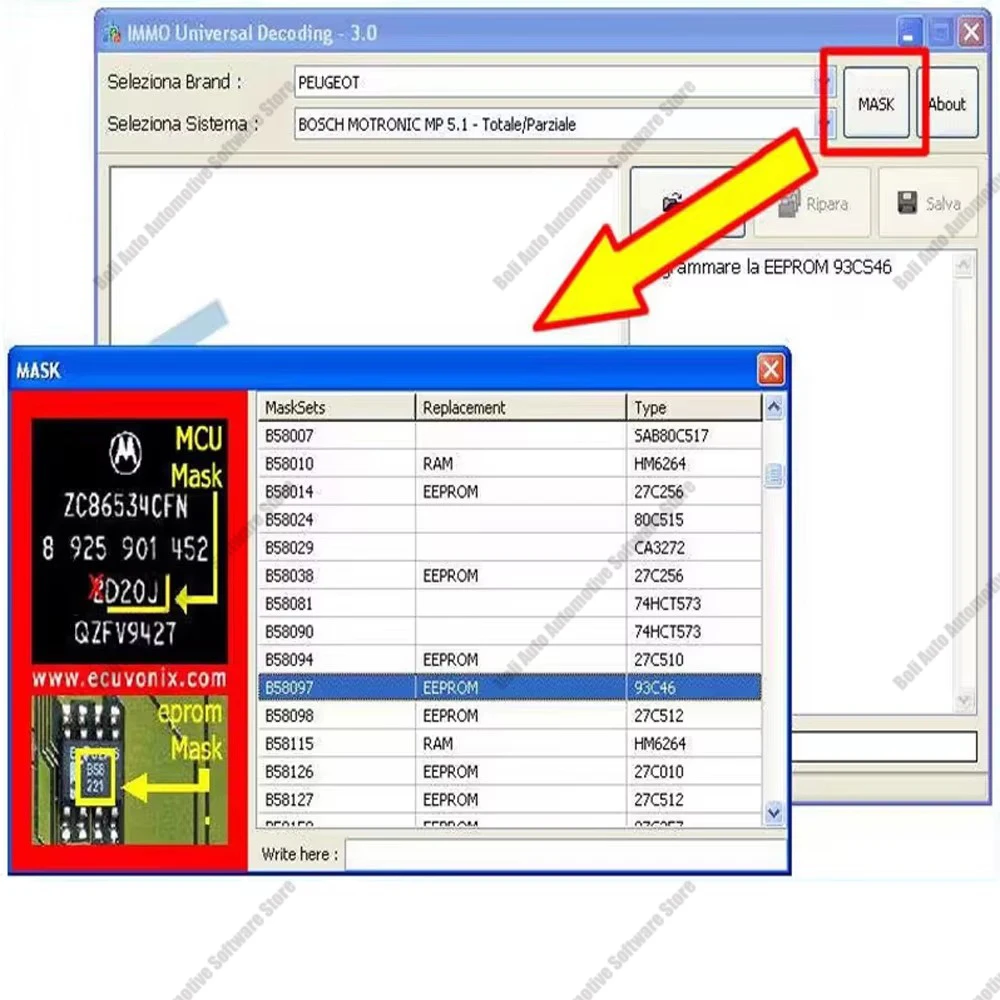Click the IMMO Universal Decoding title bar icon
The height and width of the screenshot is (1000, 1000).
pos(112,33)
